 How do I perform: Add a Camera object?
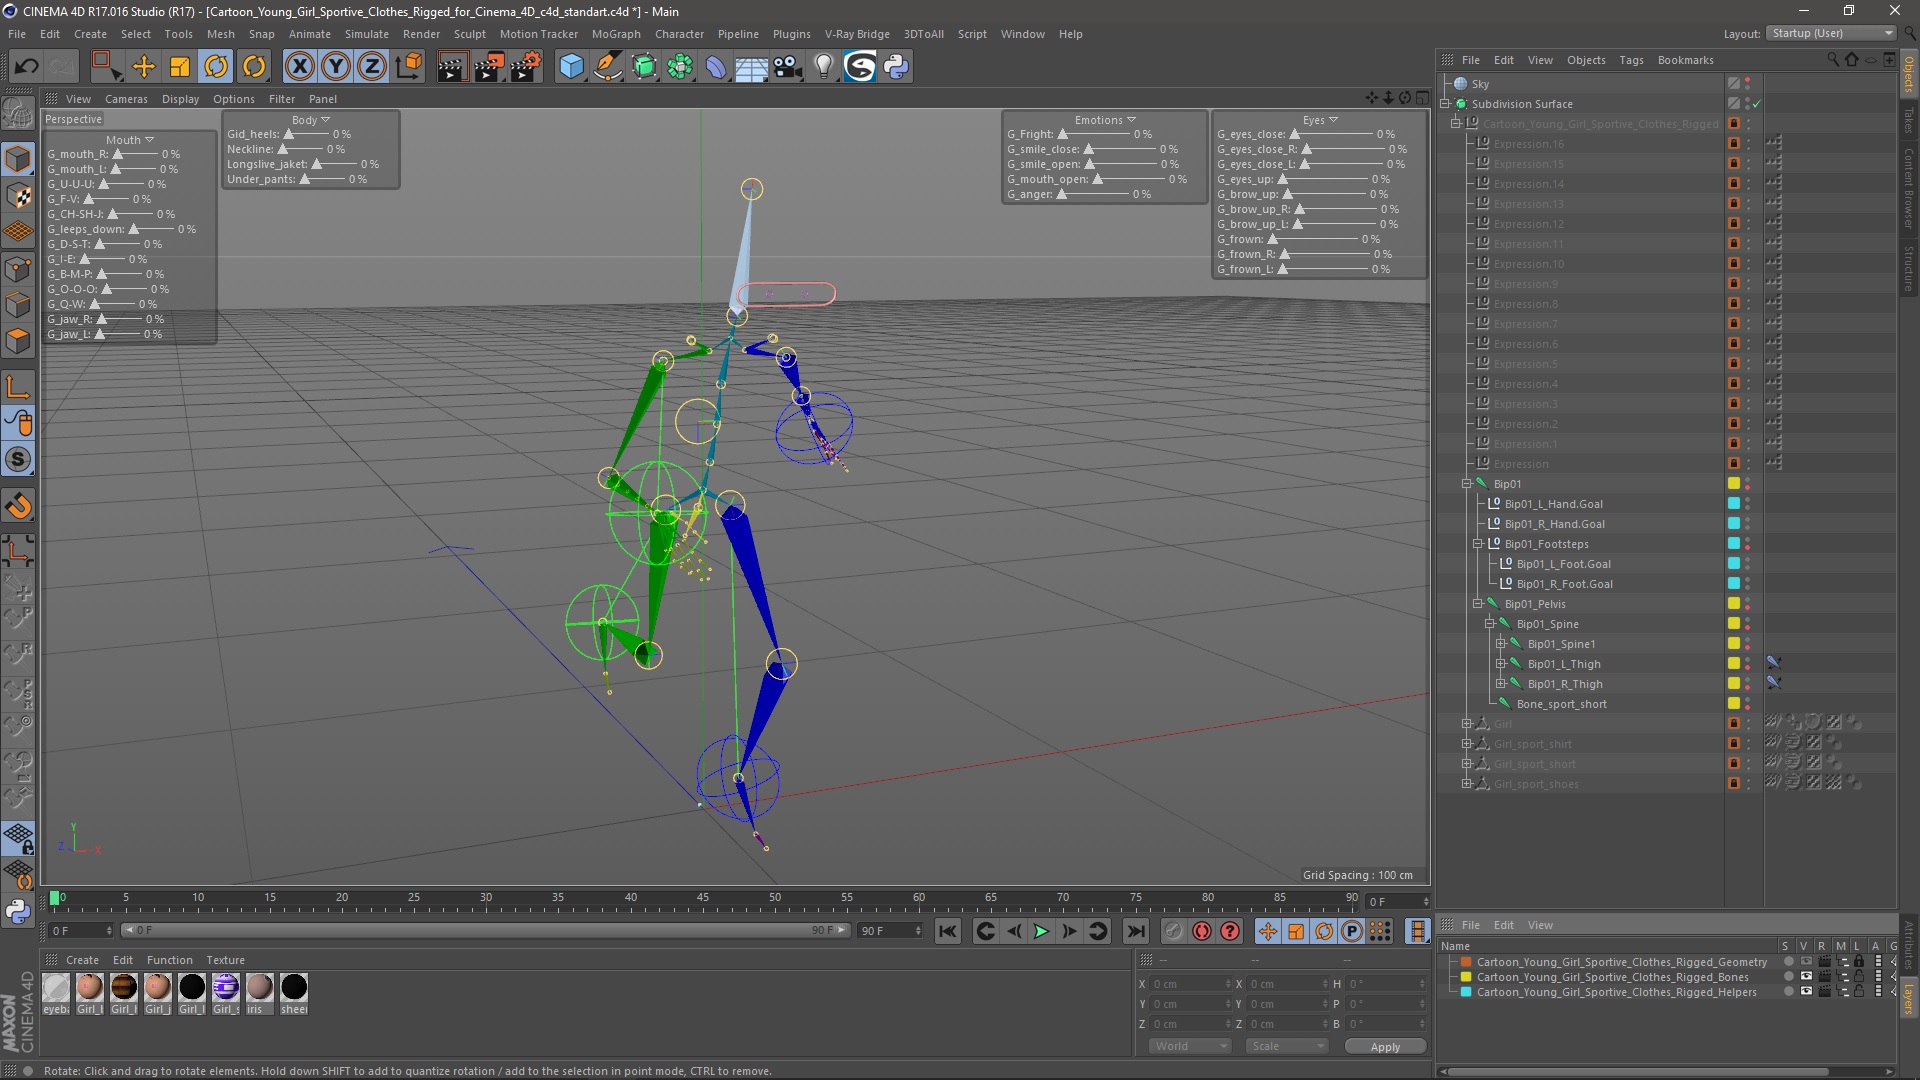[x=788, y=67]
